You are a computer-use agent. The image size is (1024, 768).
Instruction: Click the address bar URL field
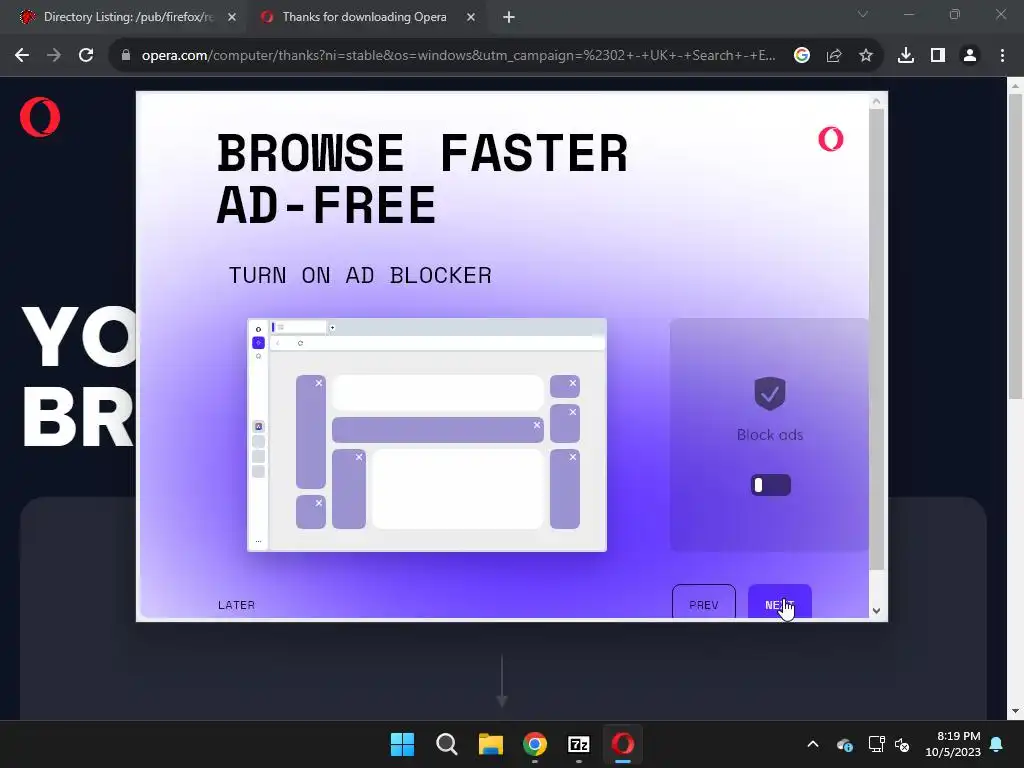[457, 56]
